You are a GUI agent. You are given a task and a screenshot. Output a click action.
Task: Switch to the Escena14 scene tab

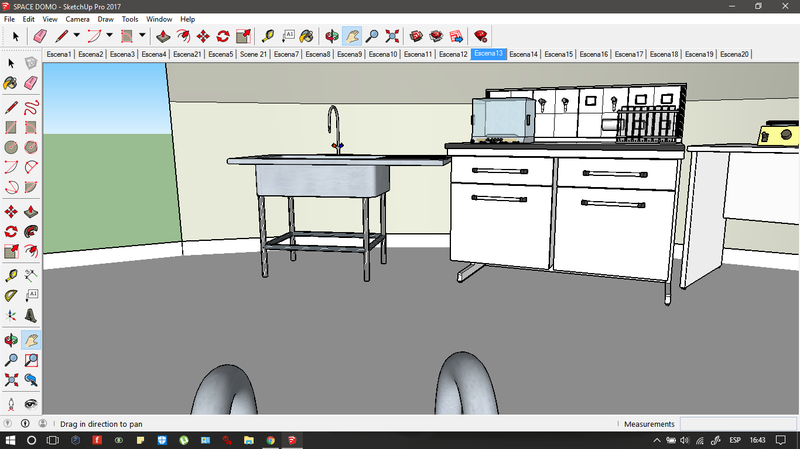click(524, 54)
